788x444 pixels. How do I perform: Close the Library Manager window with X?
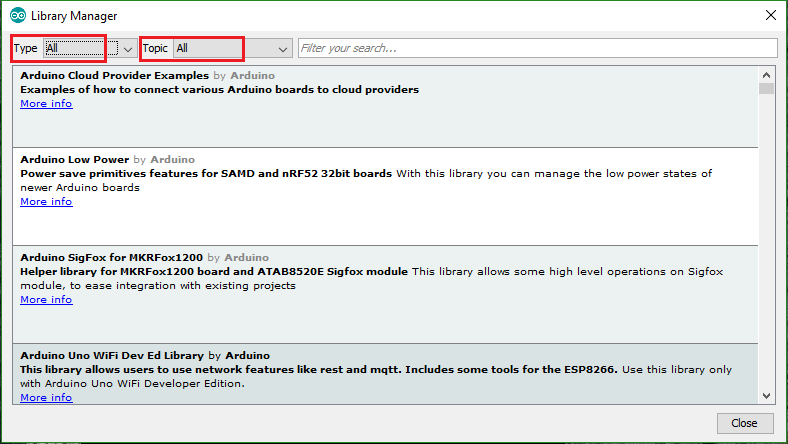click(x=770, y=16)
